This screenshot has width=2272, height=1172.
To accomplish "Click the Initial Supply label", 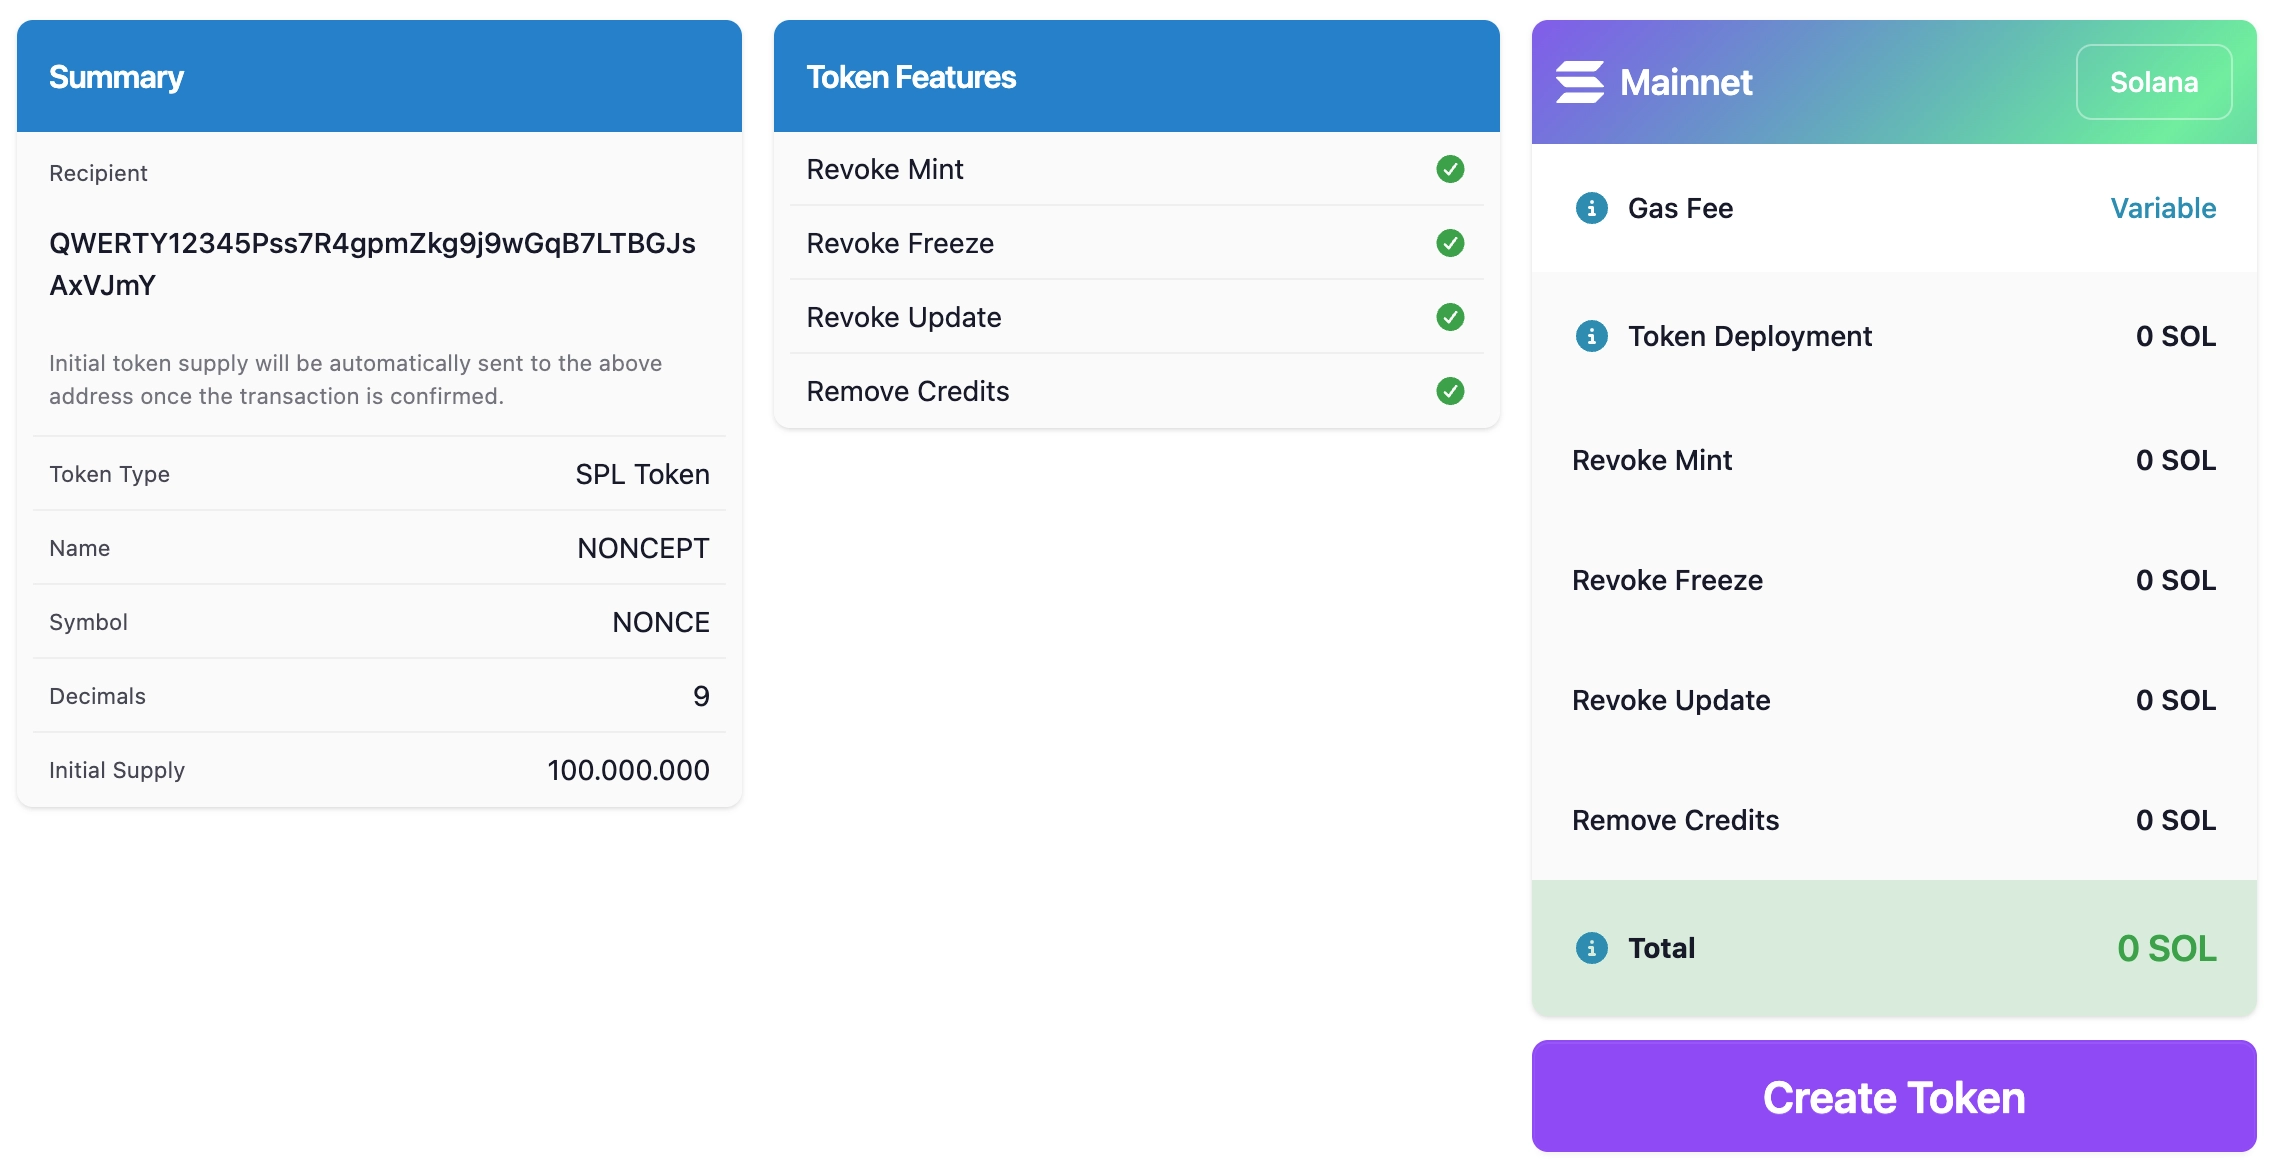I will pos(117,770).
